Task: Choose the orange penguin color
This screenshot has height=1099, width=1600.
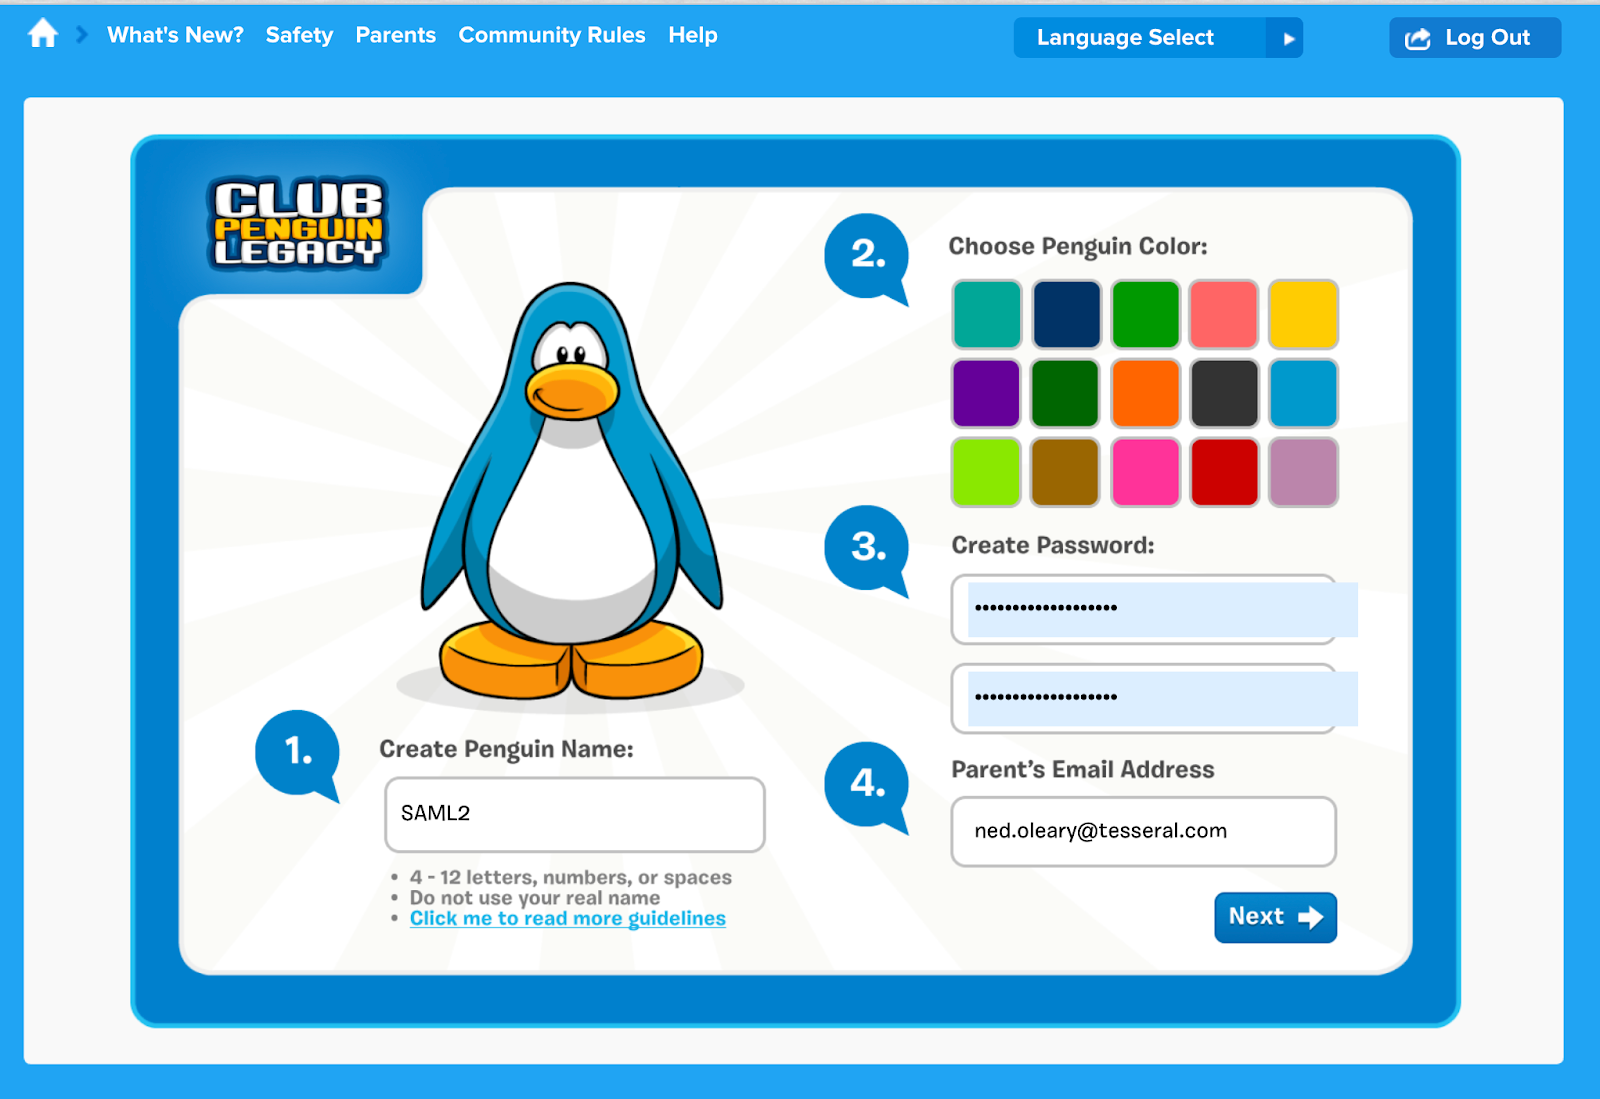Action: (1145, 393)
